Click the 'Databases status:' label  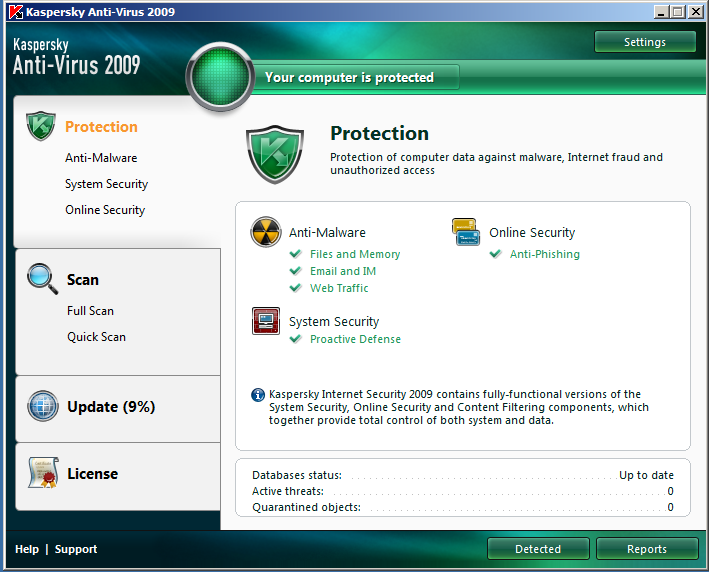click(297, 475)
